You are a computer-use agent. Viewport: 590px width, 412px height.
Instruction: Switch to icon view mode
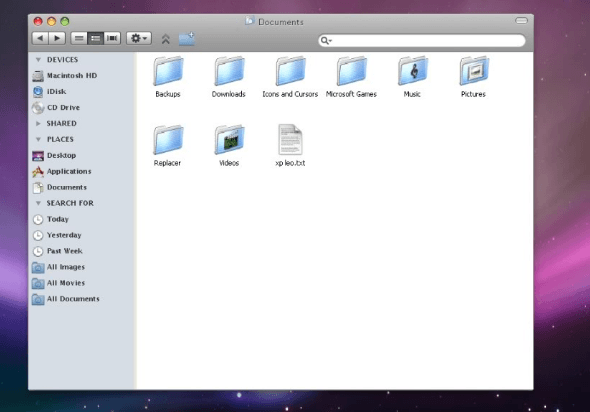pos(79,38)
